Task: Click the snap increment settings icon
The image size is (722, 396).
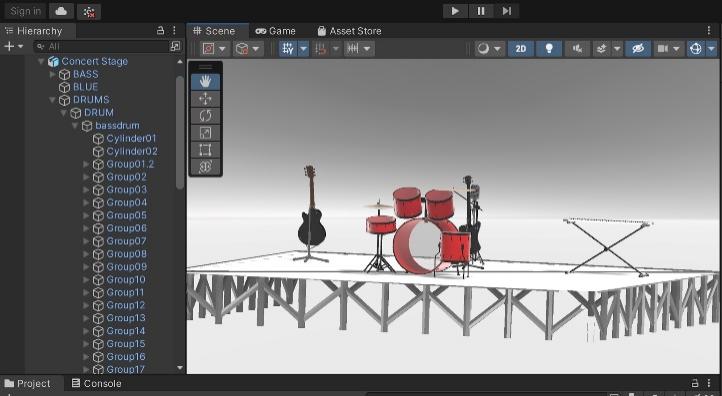Action: 353,48
